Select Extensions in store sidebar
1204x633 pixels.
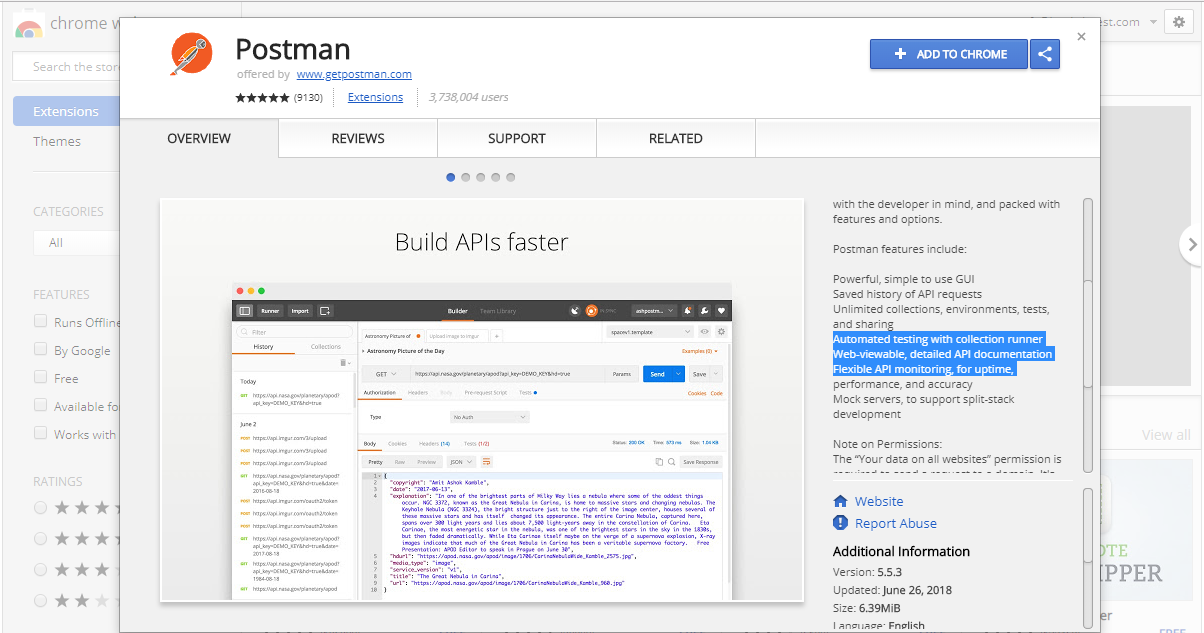pos(67,111)
